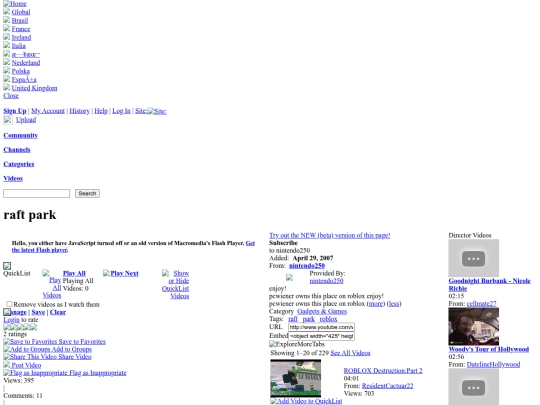Expand description with more link
540x405 pixels.
click(376, 304)
